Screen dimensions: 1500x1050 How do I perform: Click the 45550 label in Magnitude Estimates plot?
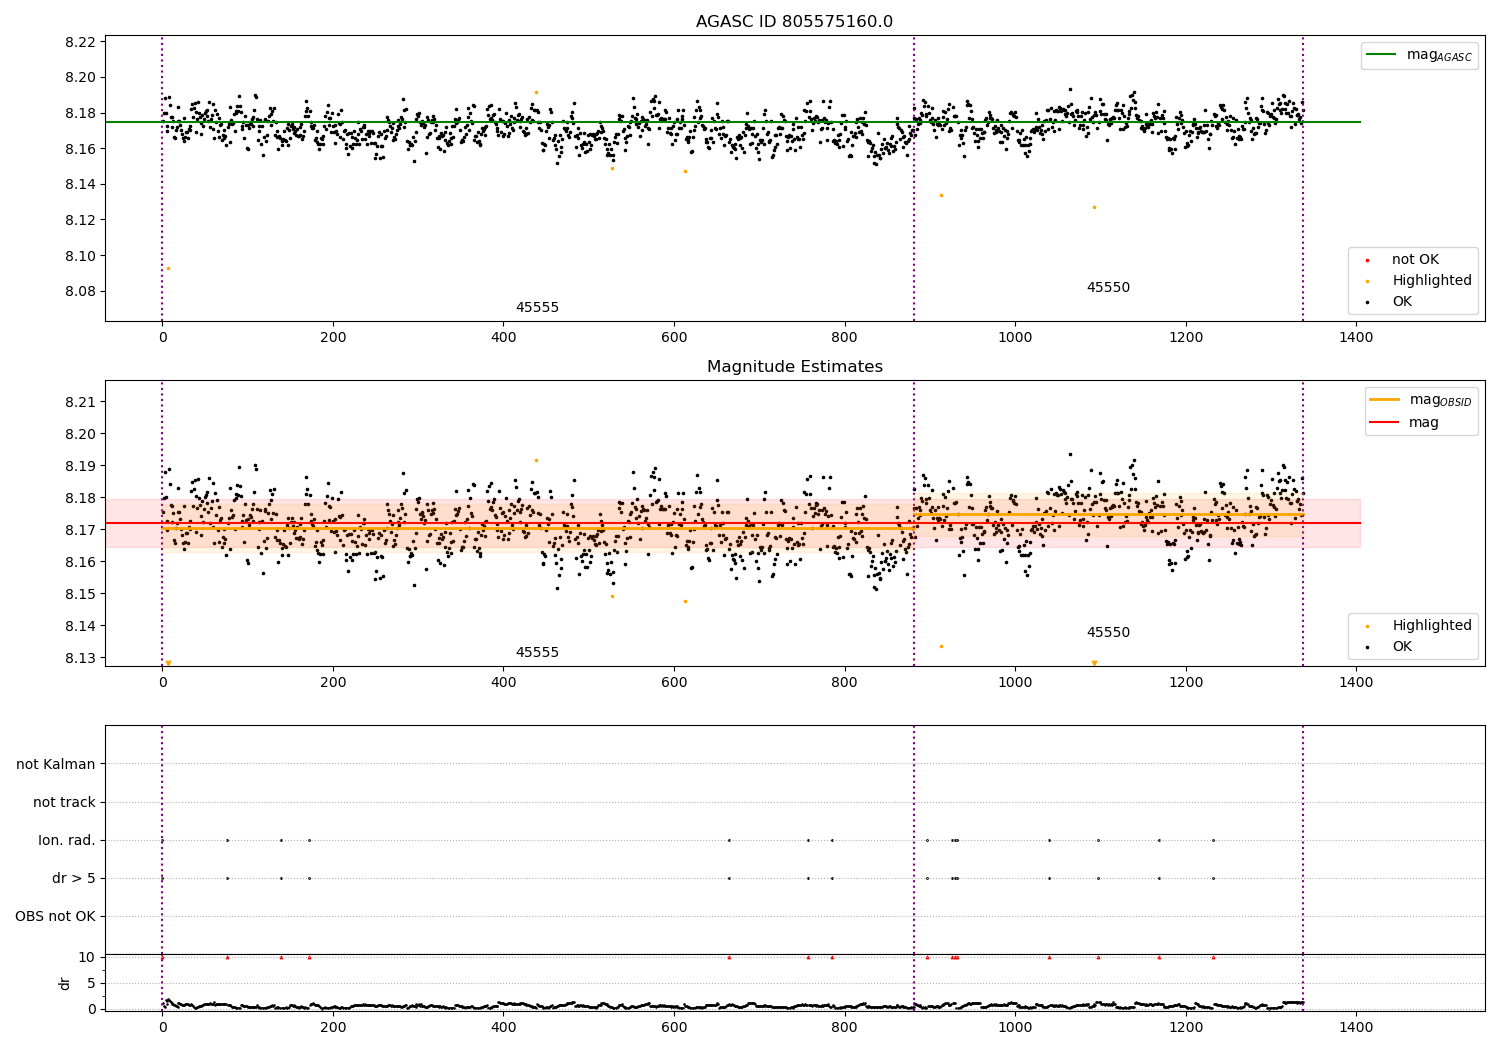point(1108,633)
